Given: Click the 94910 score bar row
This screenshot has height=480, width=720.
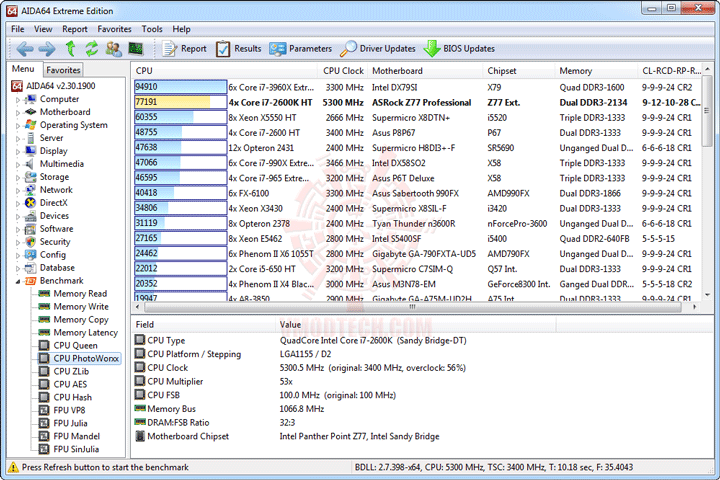Looking at the screenshot, I should 180,87.
